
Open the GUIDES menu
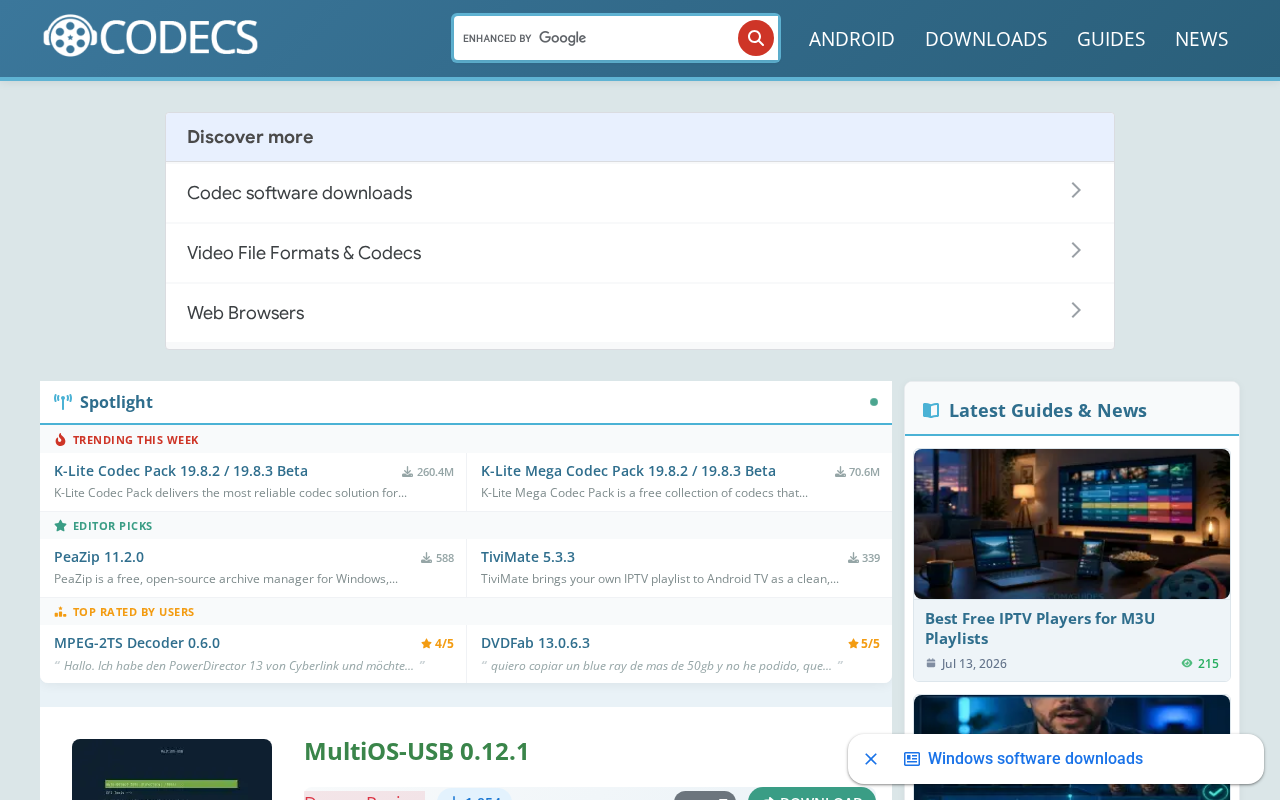[x=1111, y=39]
